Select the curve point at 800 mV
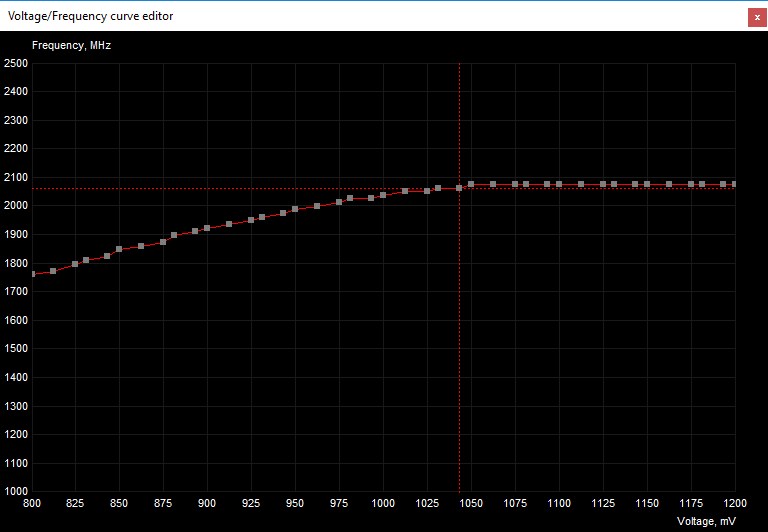This screenshot has width=768, height=532. click(32, 274)
